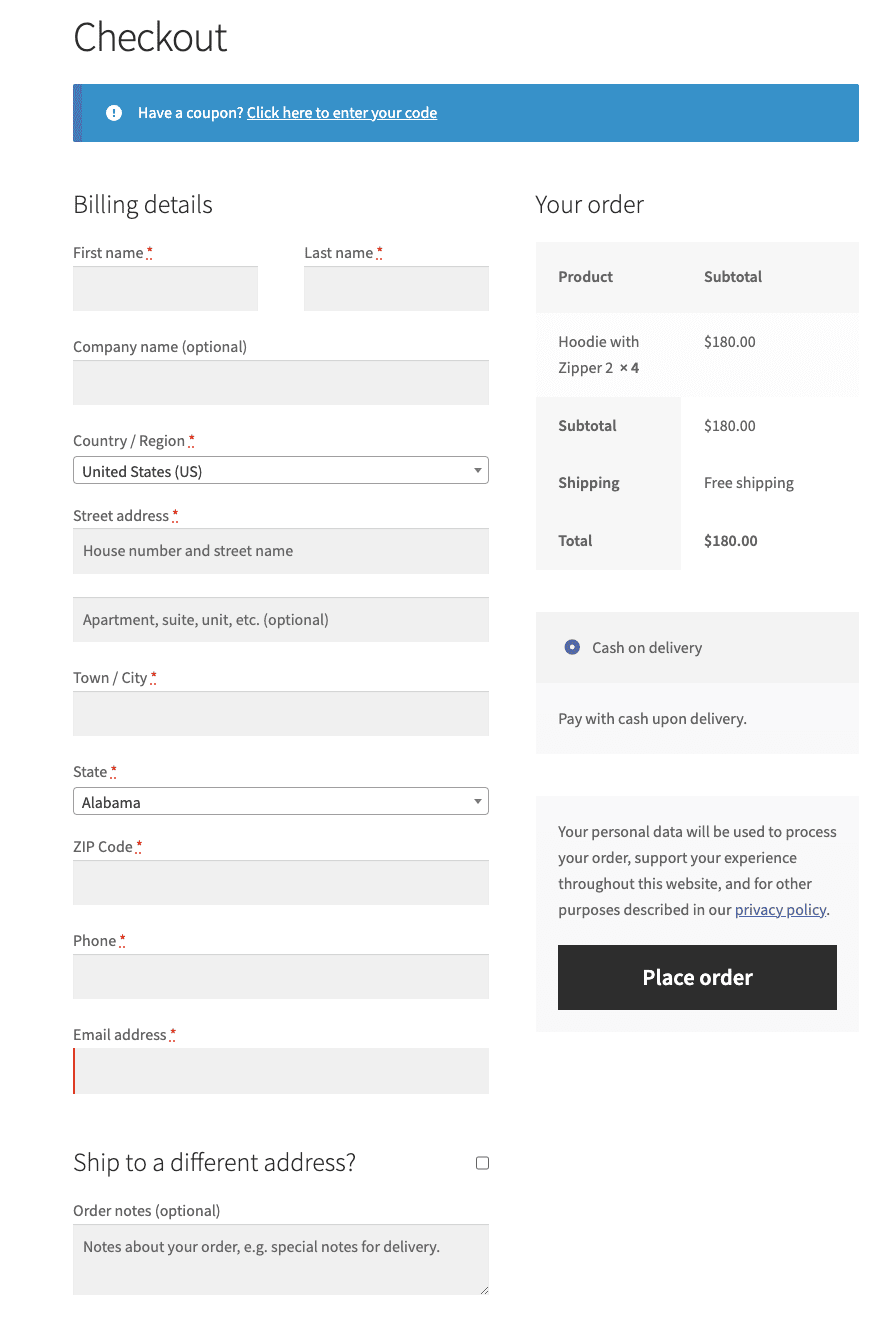View the privacy policy link

[x=780, y=909]
